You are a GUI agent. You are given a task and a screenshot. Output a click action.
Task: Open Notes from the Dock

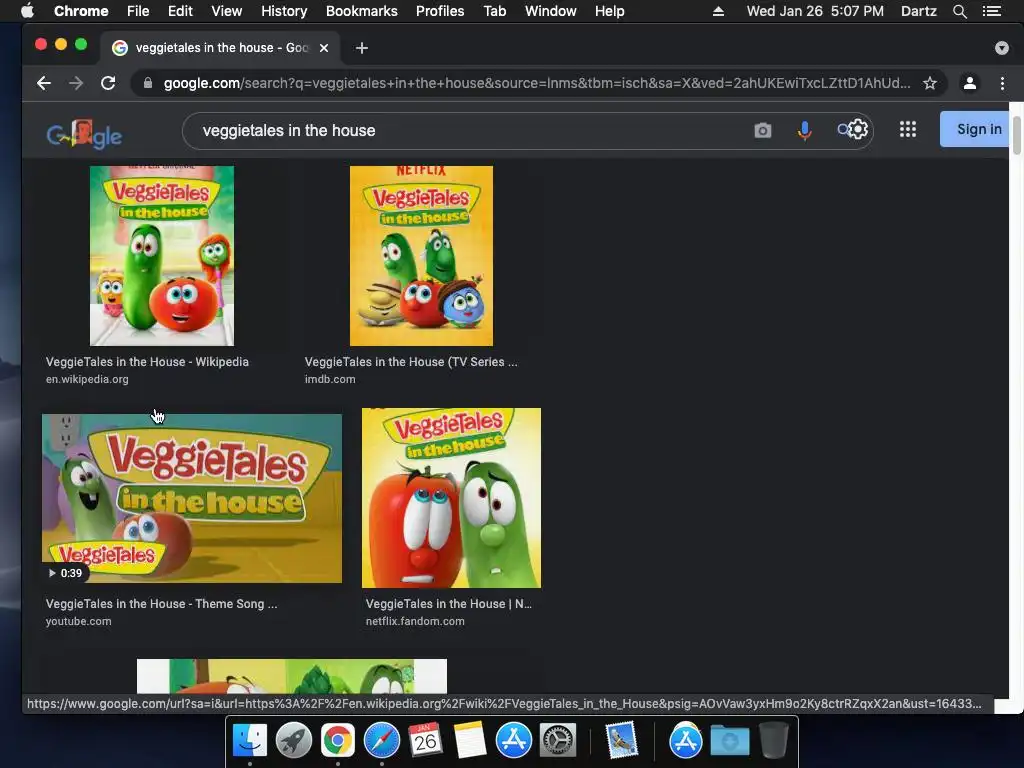pos(470,741)
